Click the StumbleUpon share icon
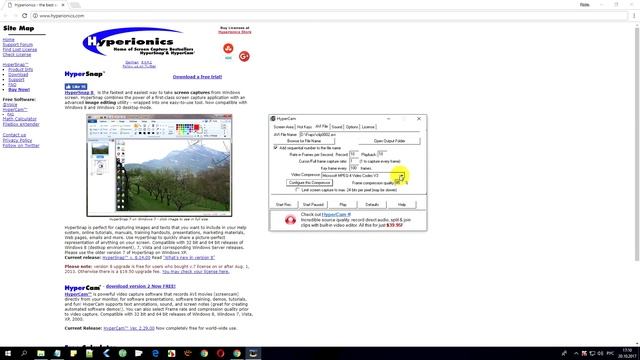This screenshot has height=360, width=640. [x=228, y=48]
